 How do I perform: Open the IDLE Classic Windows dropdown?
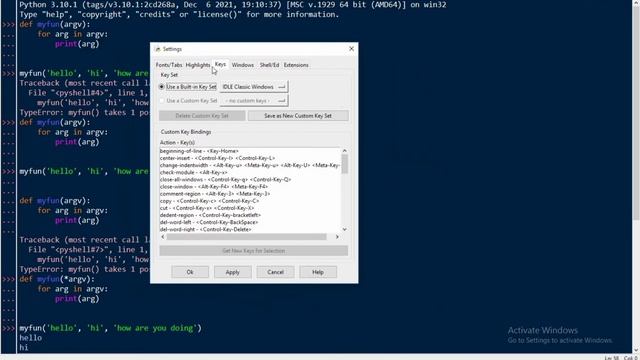point(254,87)
